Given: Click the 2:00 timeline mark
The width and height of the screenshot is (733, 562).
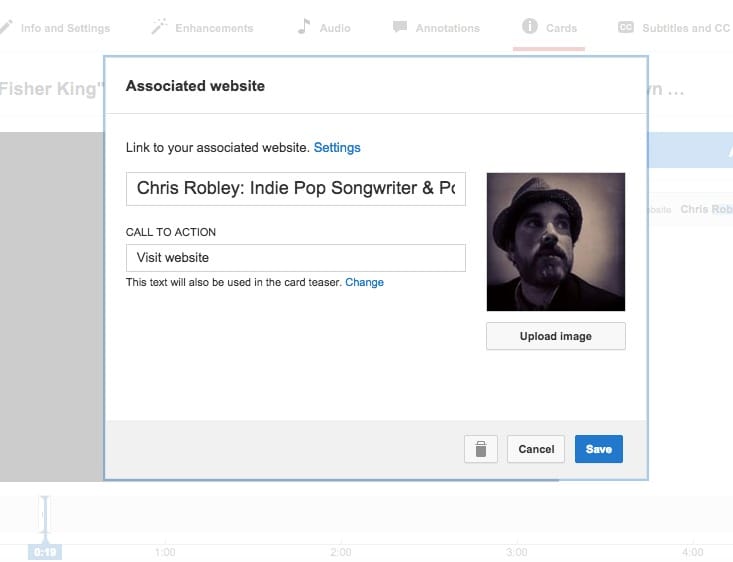Looking at the screenshot, I should [x=341, y=552].
